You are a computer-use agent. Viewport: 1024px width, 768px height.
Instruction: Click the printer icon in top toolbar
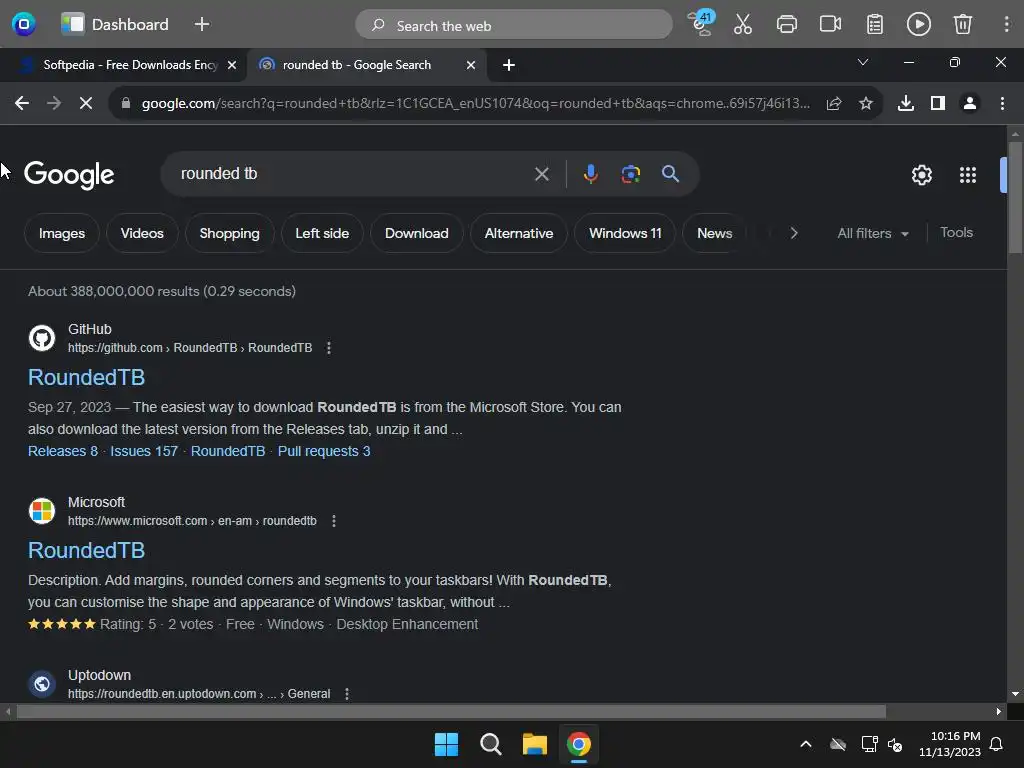click(786, 24)
